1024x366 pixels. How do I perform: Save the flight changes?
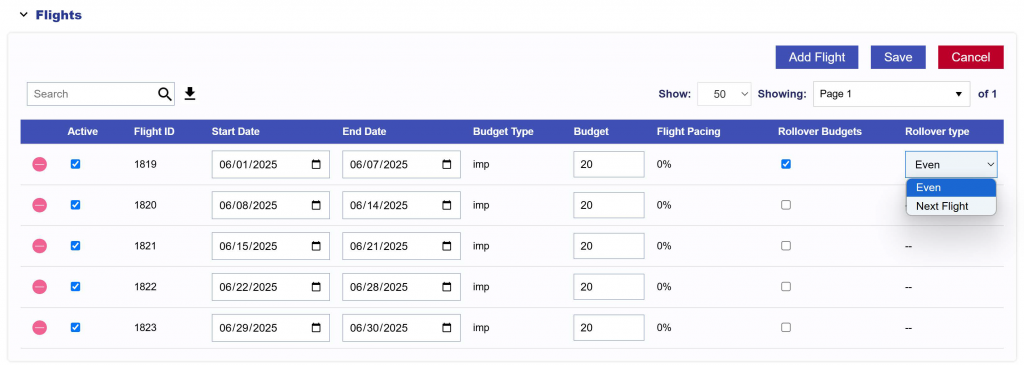pos(898,57)
